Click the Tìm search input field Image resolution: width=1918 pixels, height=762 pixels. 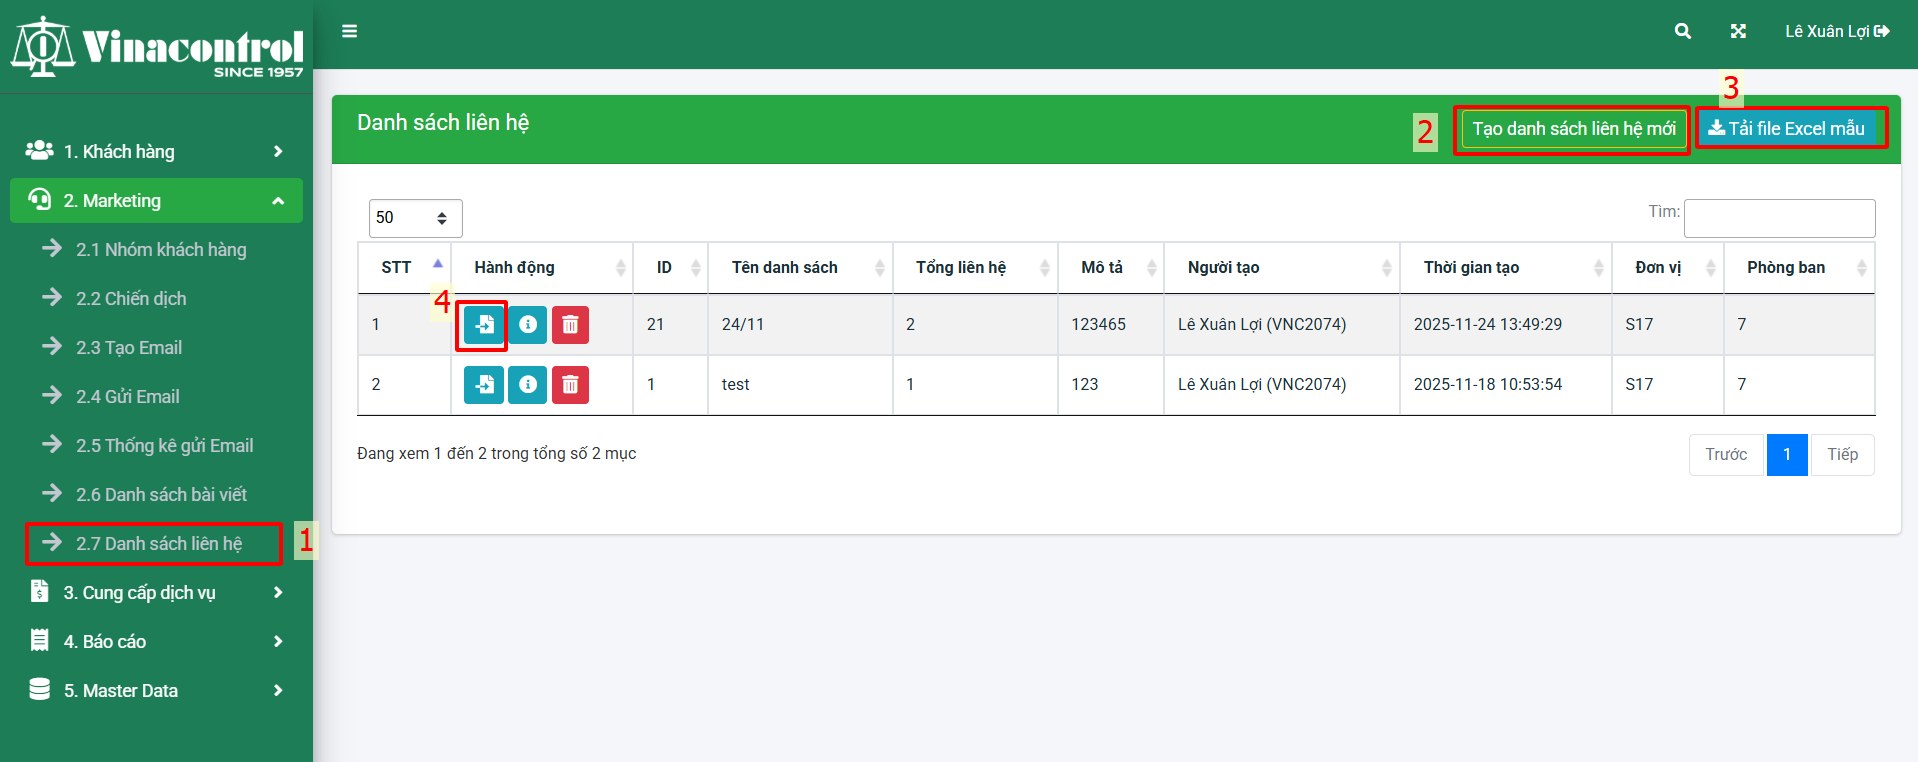1778,218
